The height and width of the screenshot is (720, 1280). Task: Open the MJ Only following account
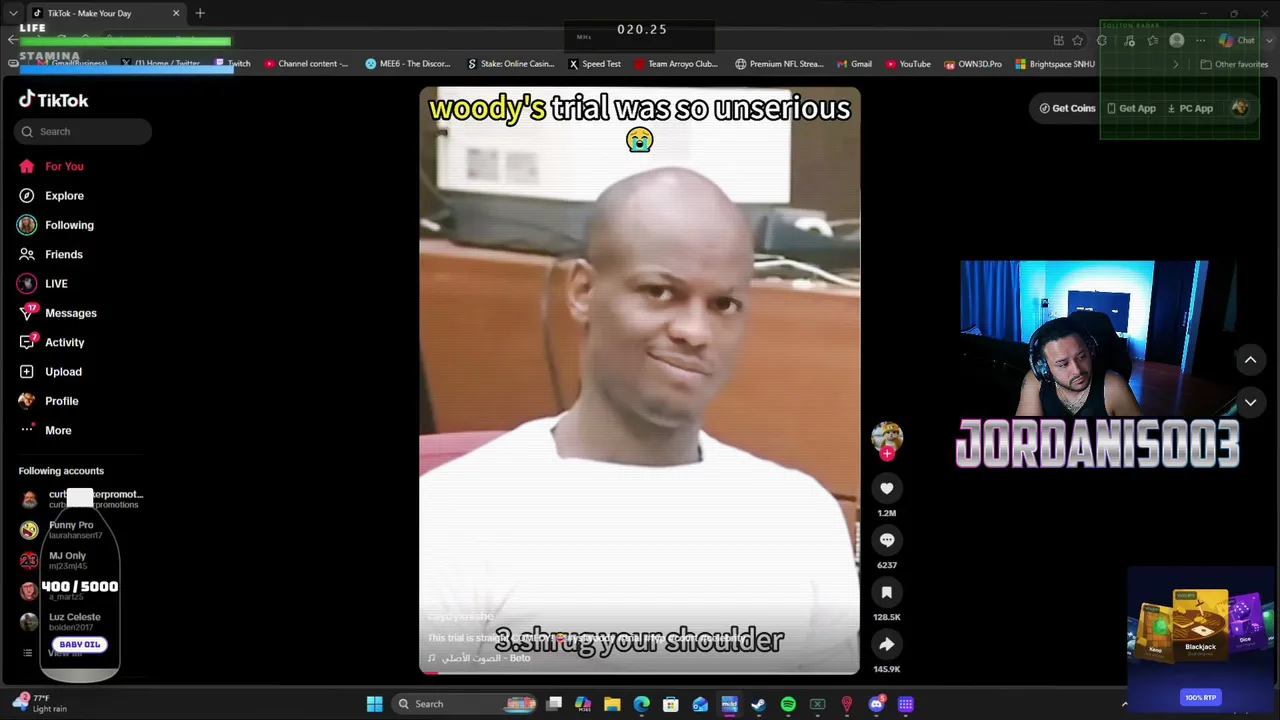(x=66, y=560)
